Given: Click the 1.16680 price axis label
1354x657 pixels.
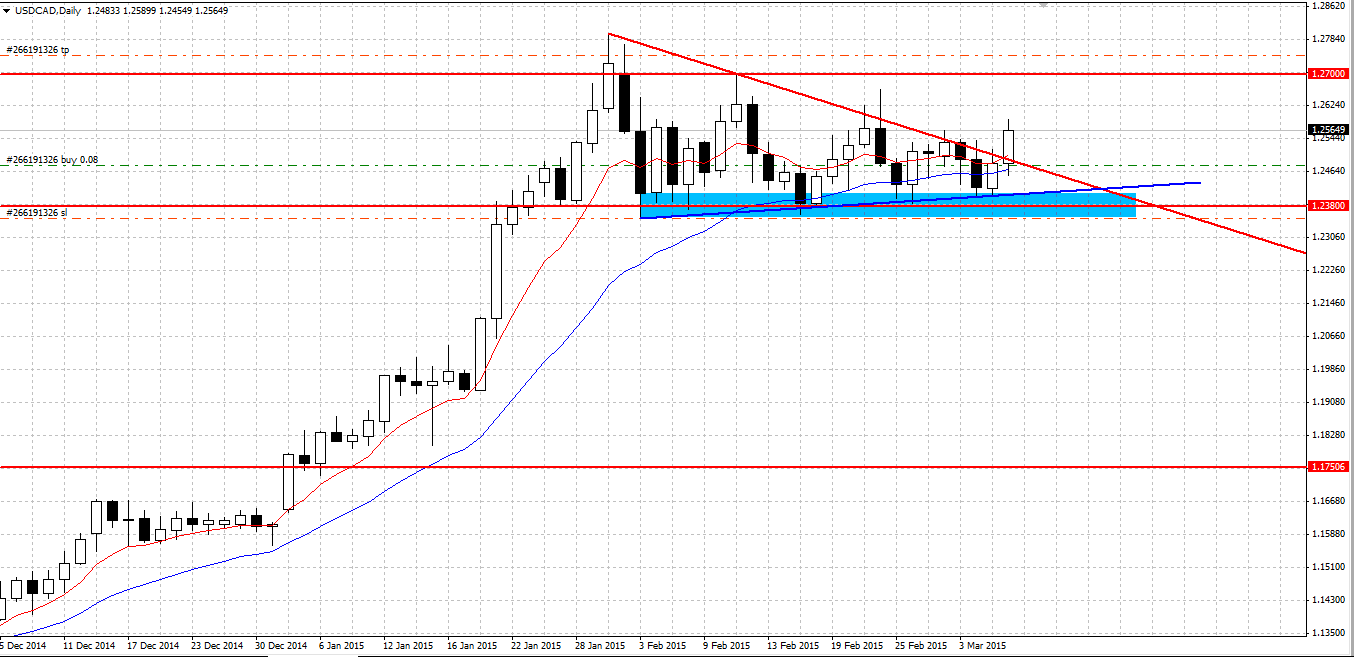Looking at the screenshot, I should [x=1329, y=501].
